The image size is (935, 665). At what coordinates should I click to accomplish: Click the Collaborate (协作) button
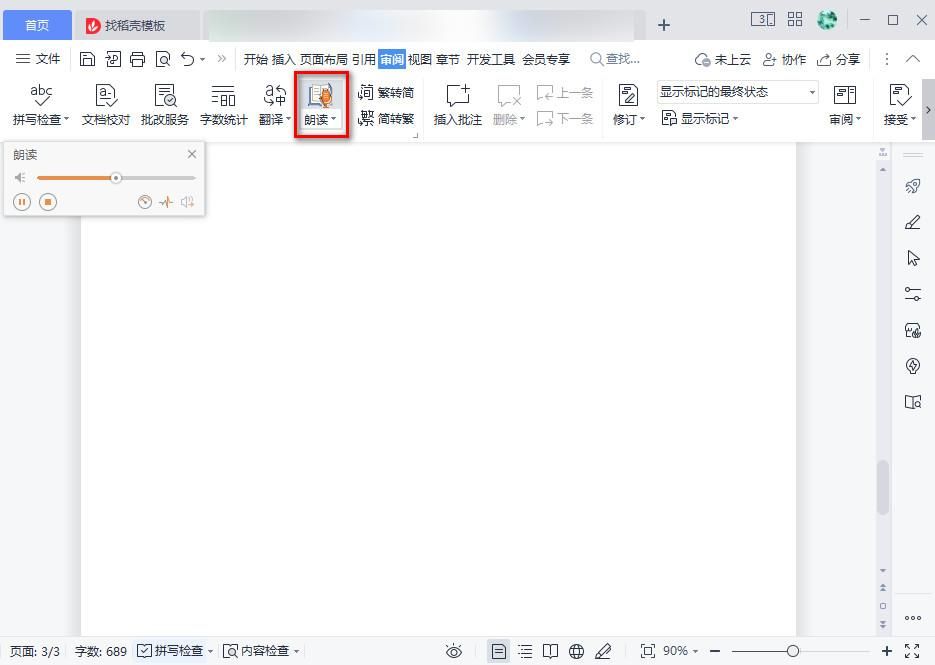785,59
